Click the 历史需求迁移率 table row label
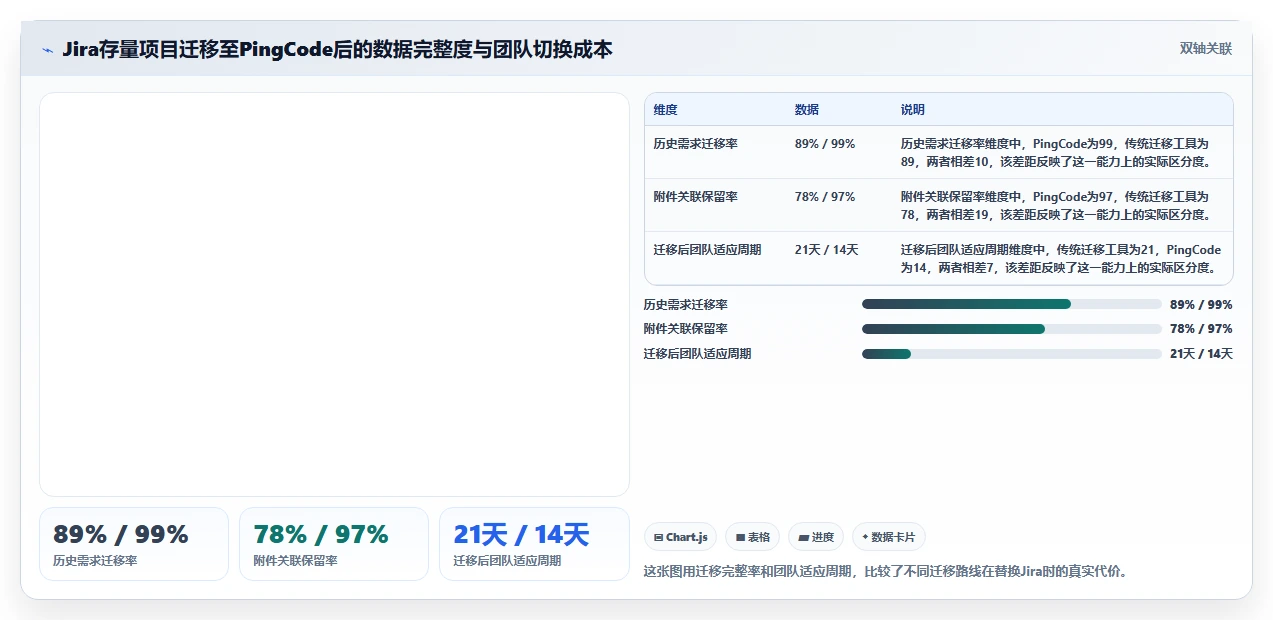 [695, 144]
